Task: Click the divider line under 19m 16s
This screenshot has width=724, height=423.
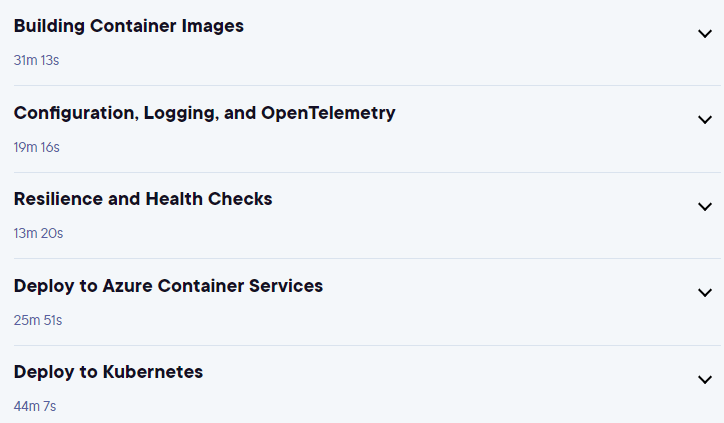Action: pos(367,172)
